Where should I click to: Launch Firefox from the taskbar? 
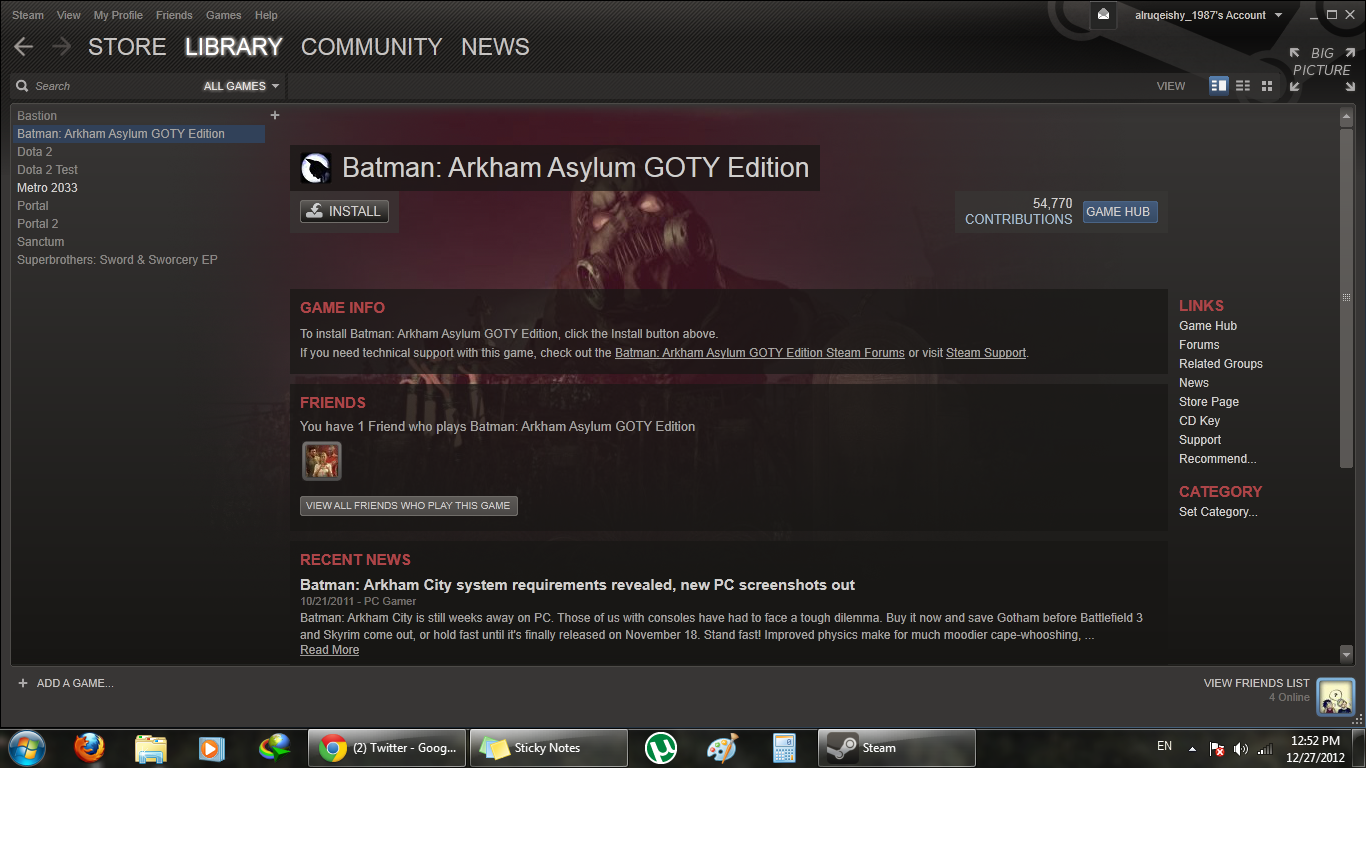(89, 748)
